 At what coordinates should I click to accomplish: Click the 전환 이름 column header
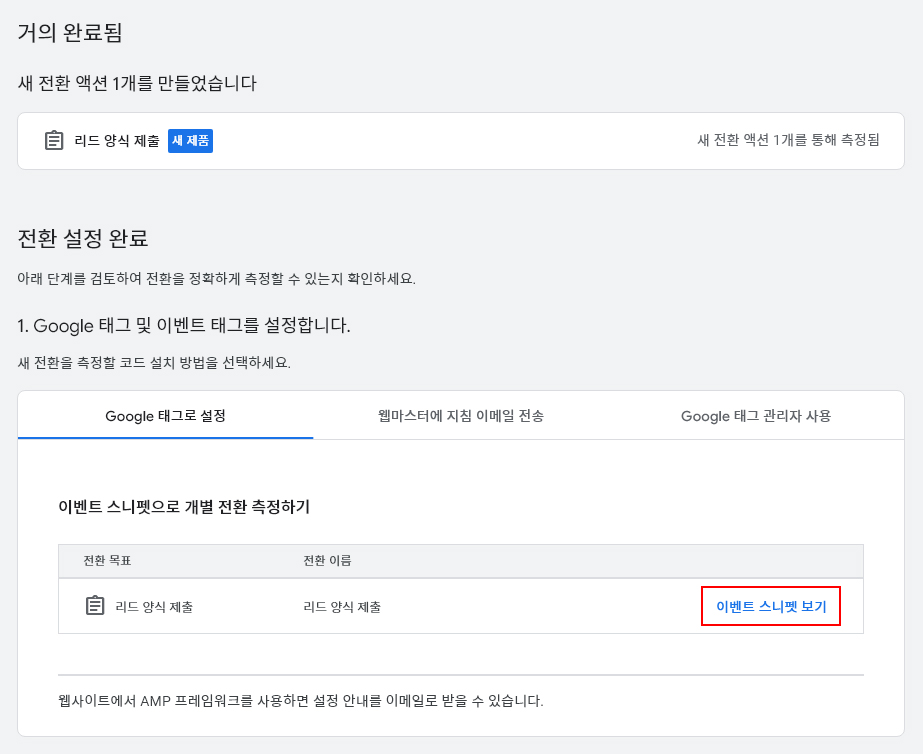pos(327,560)
